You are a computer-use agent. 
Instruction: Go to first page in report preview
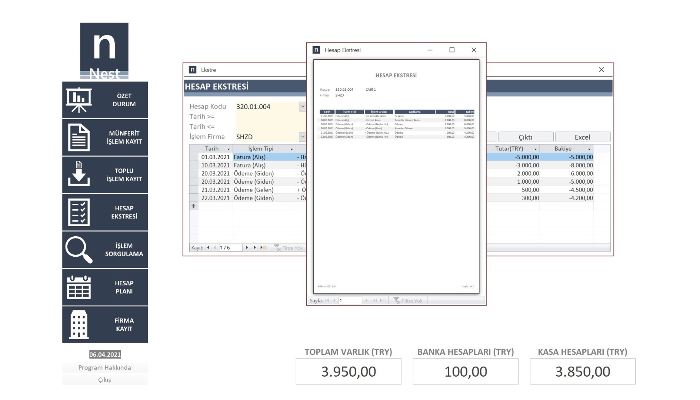coord(327,300)
